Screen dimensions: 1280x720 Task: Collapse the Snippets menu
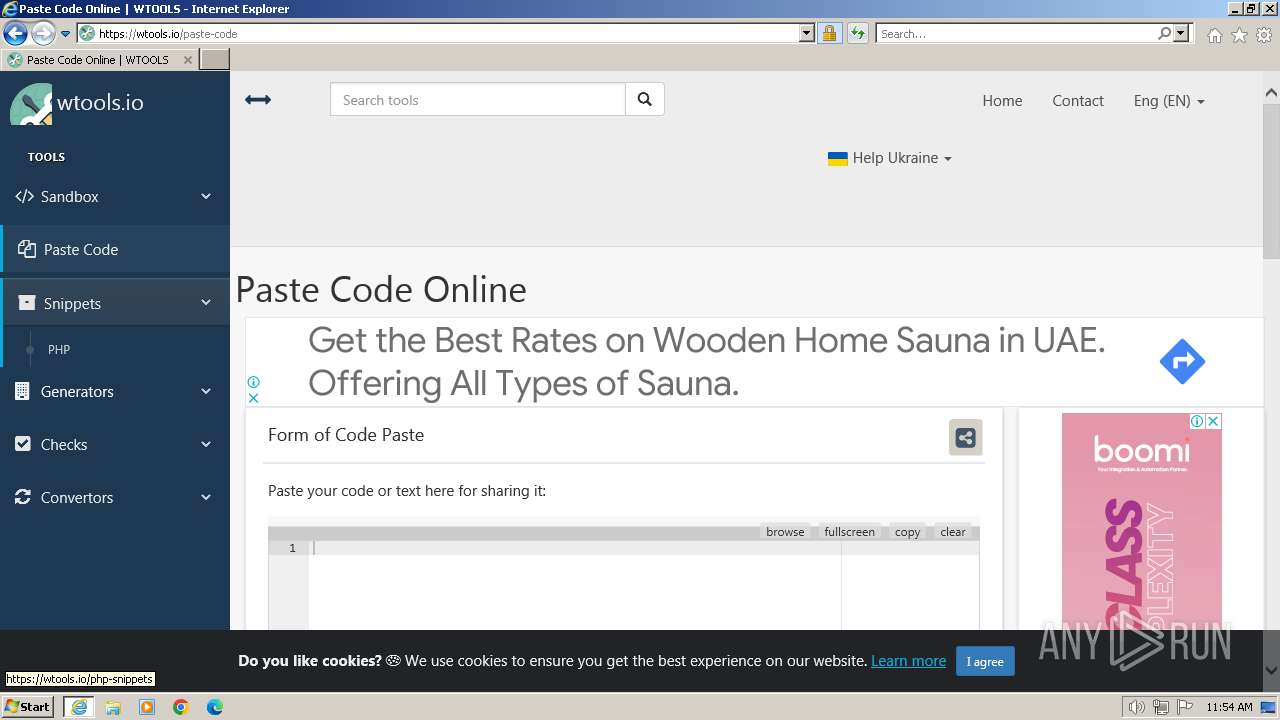(206, 303)
